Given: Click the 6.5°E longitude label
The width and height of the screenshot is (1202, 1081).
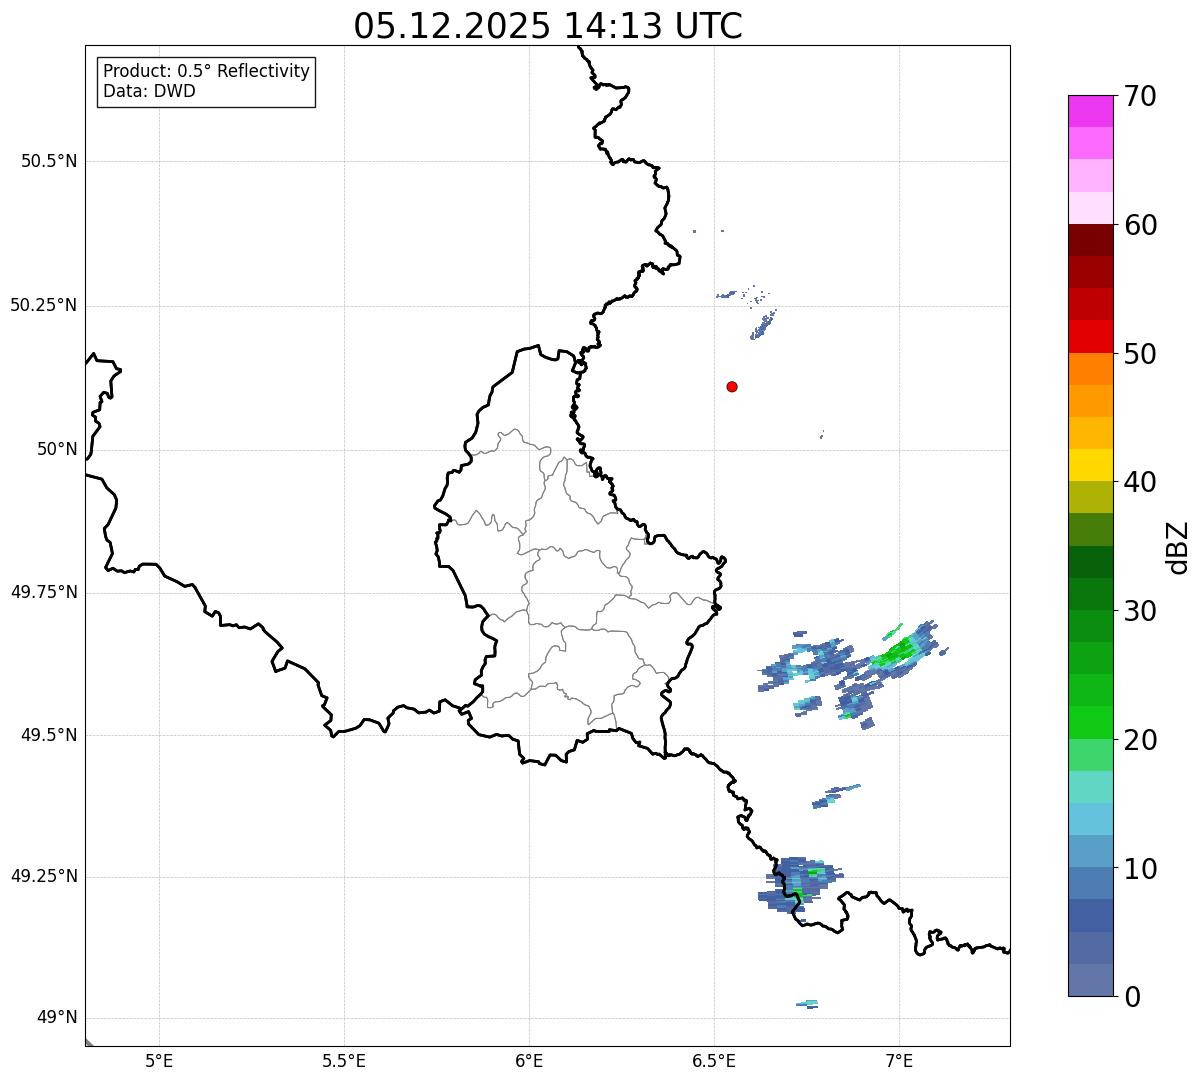Looking at the screenshot, I should 714,1060.
